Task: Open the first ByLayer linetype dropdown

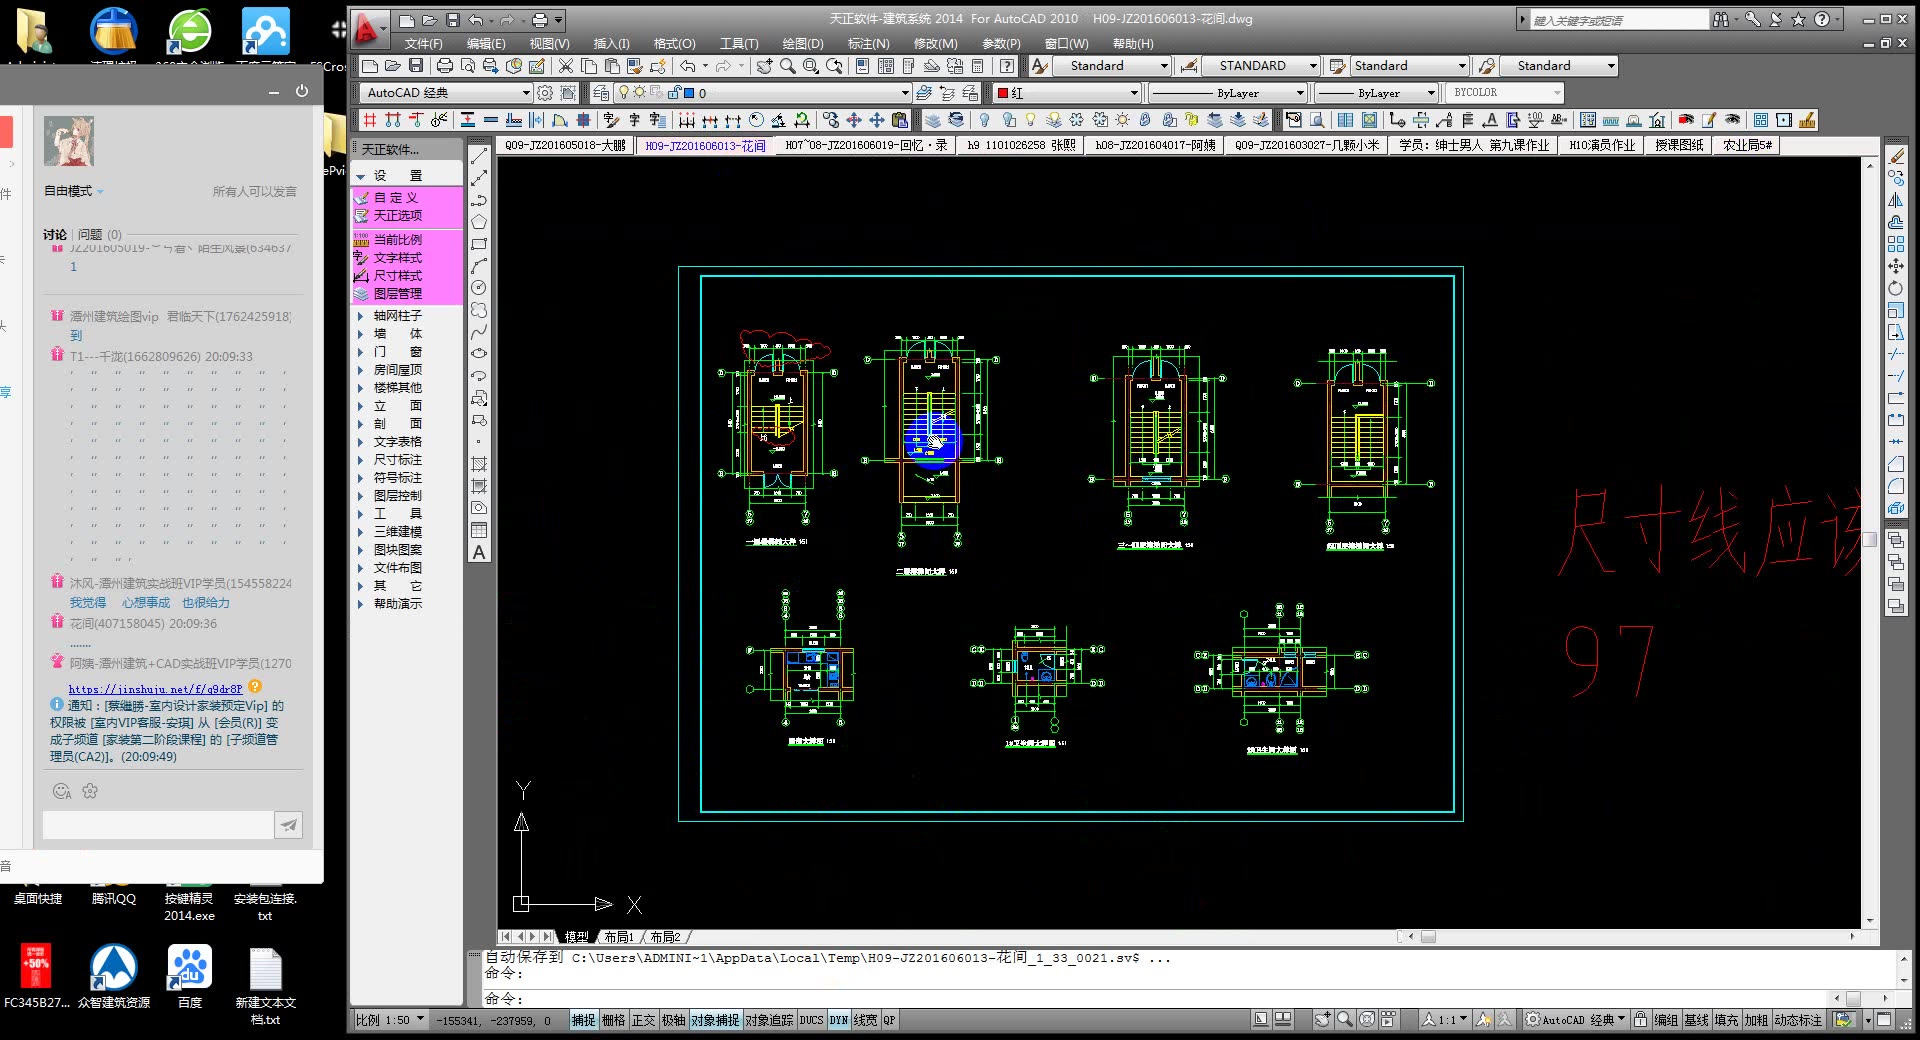Action: [x=1228, y=93]
